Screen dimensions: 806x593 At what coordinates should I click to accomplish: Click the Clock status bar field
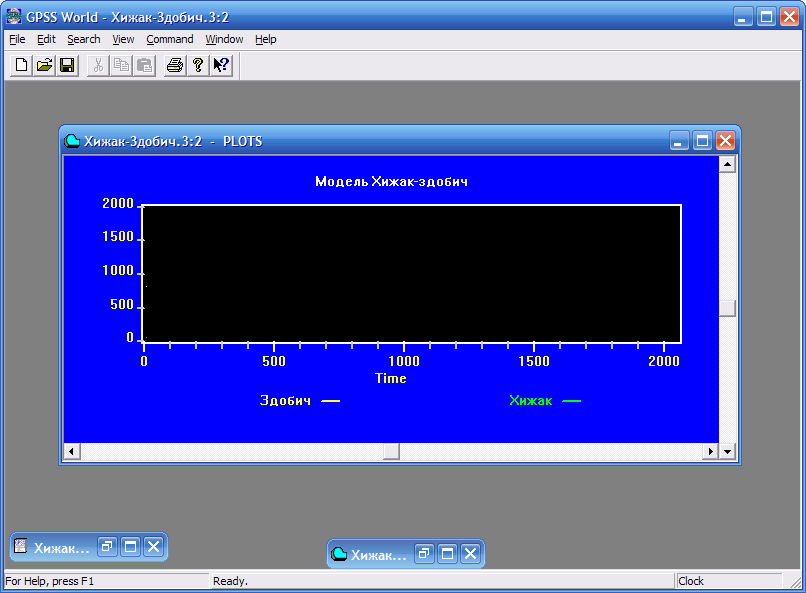(x=728, y=581)
